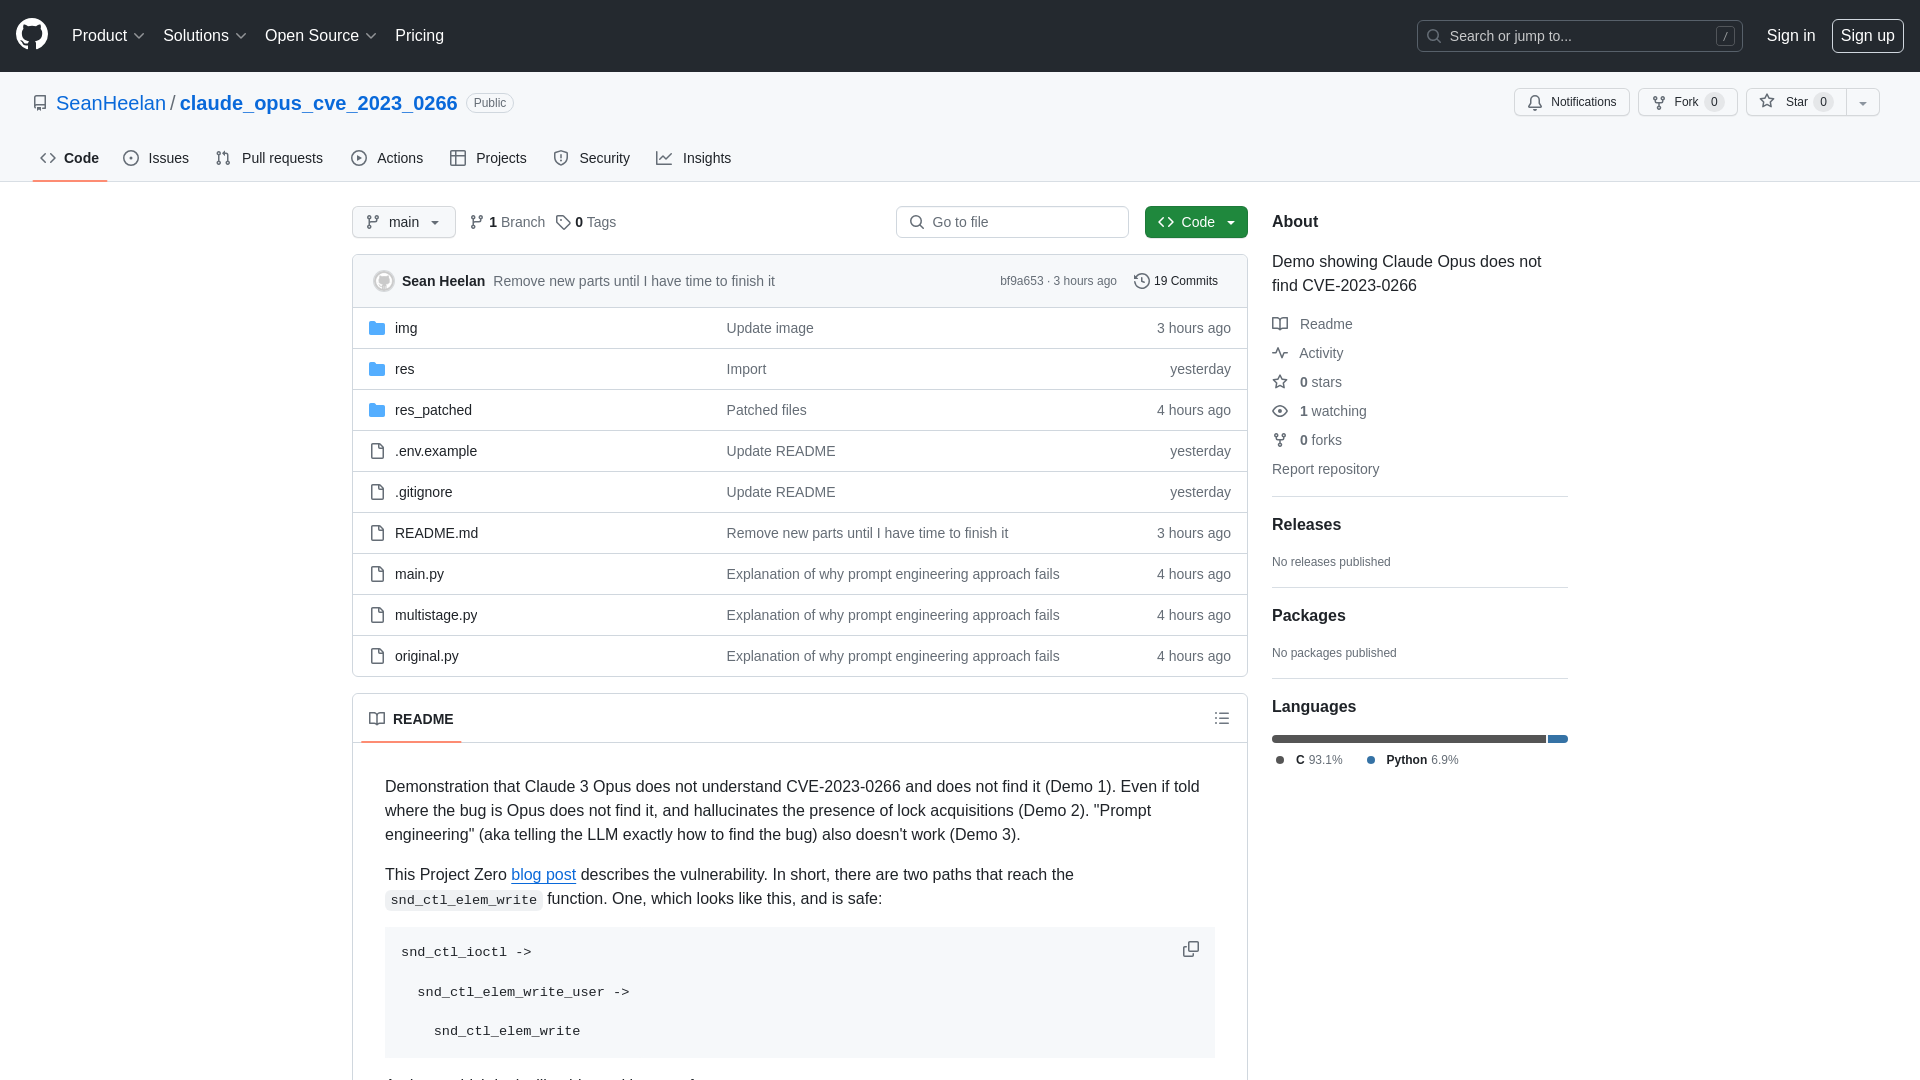Expand the Open Source menu
The width and height of the screenshot is (1920, 1080).
320,35
